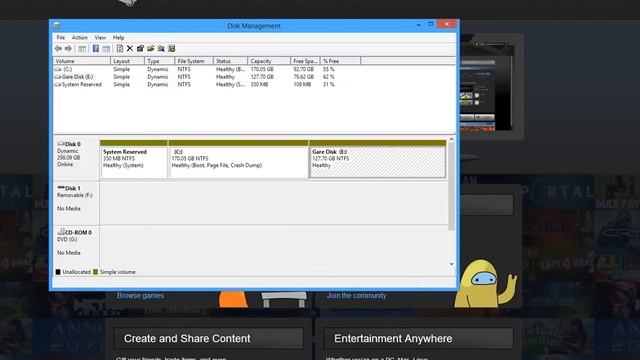The width and height of the screenshot is (640, 360).
Task: Click the Disk 1 removable drive icon
Action: [61, 188]
